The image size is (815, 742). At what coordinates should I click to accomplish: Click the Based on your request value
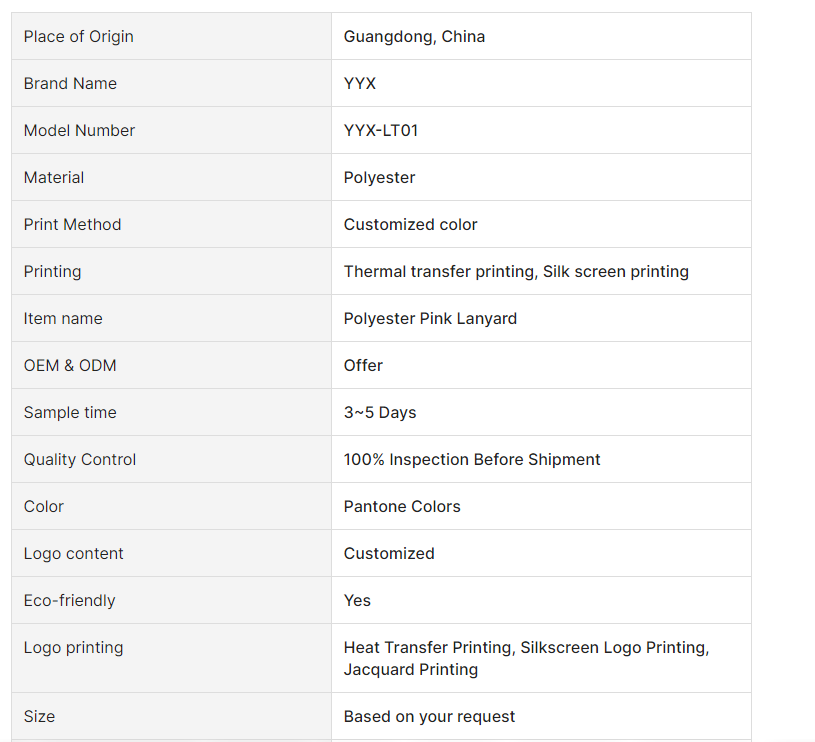click(429, 717)
